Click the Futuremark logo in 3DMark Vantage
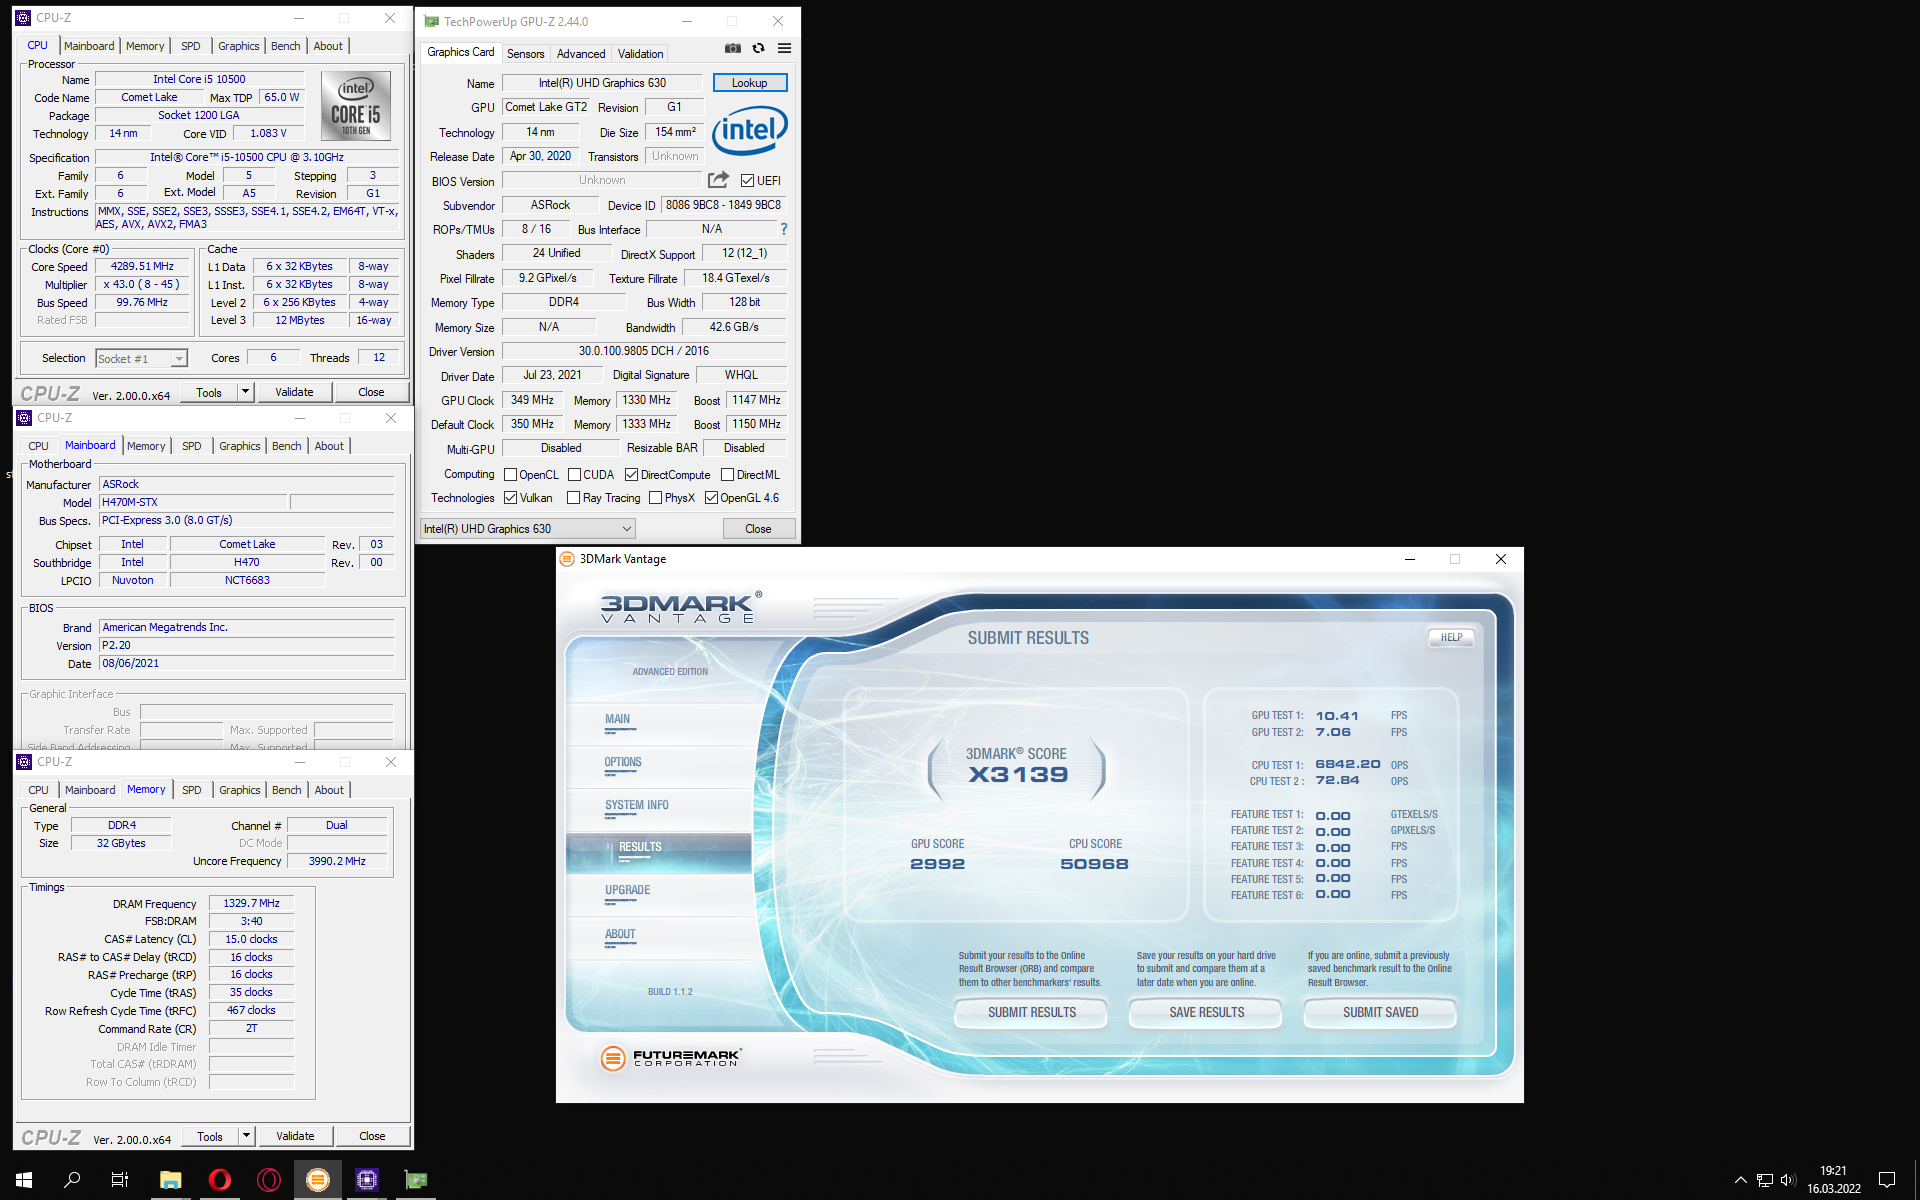 (671, 1057)
